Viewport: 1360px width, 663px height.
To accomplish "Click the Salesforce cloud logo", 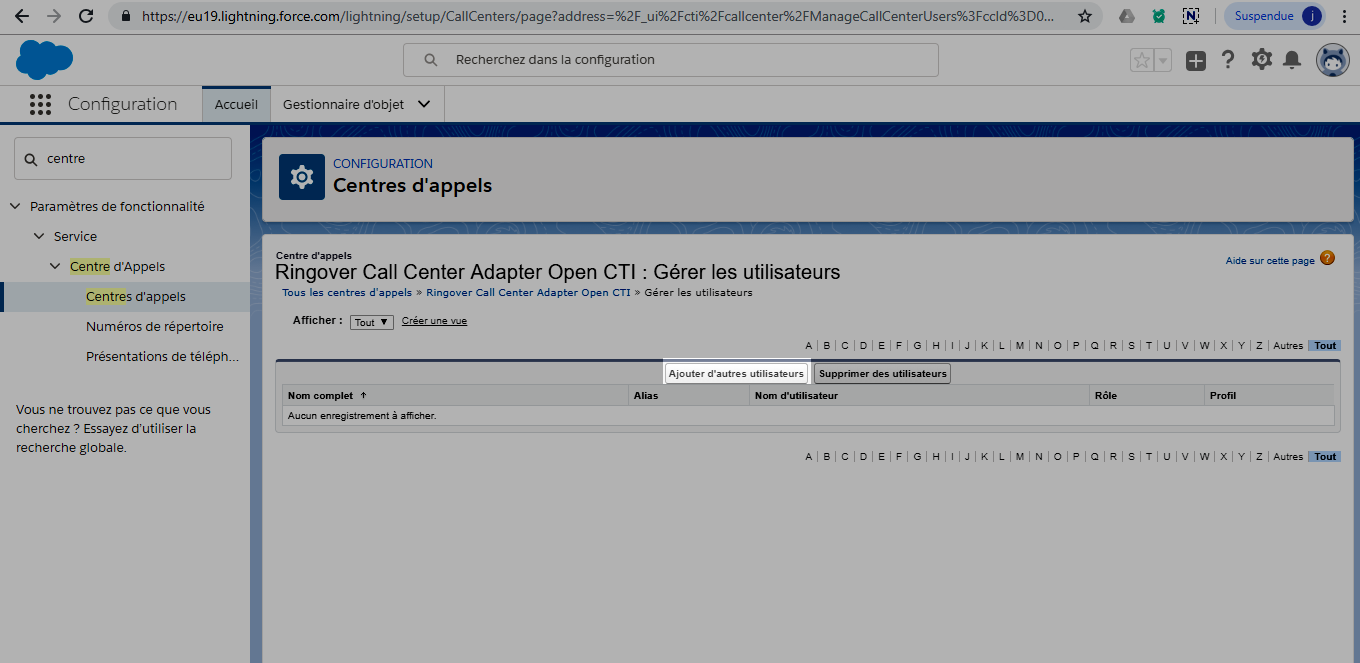I will pyautogui.click(x=44, y=60).
